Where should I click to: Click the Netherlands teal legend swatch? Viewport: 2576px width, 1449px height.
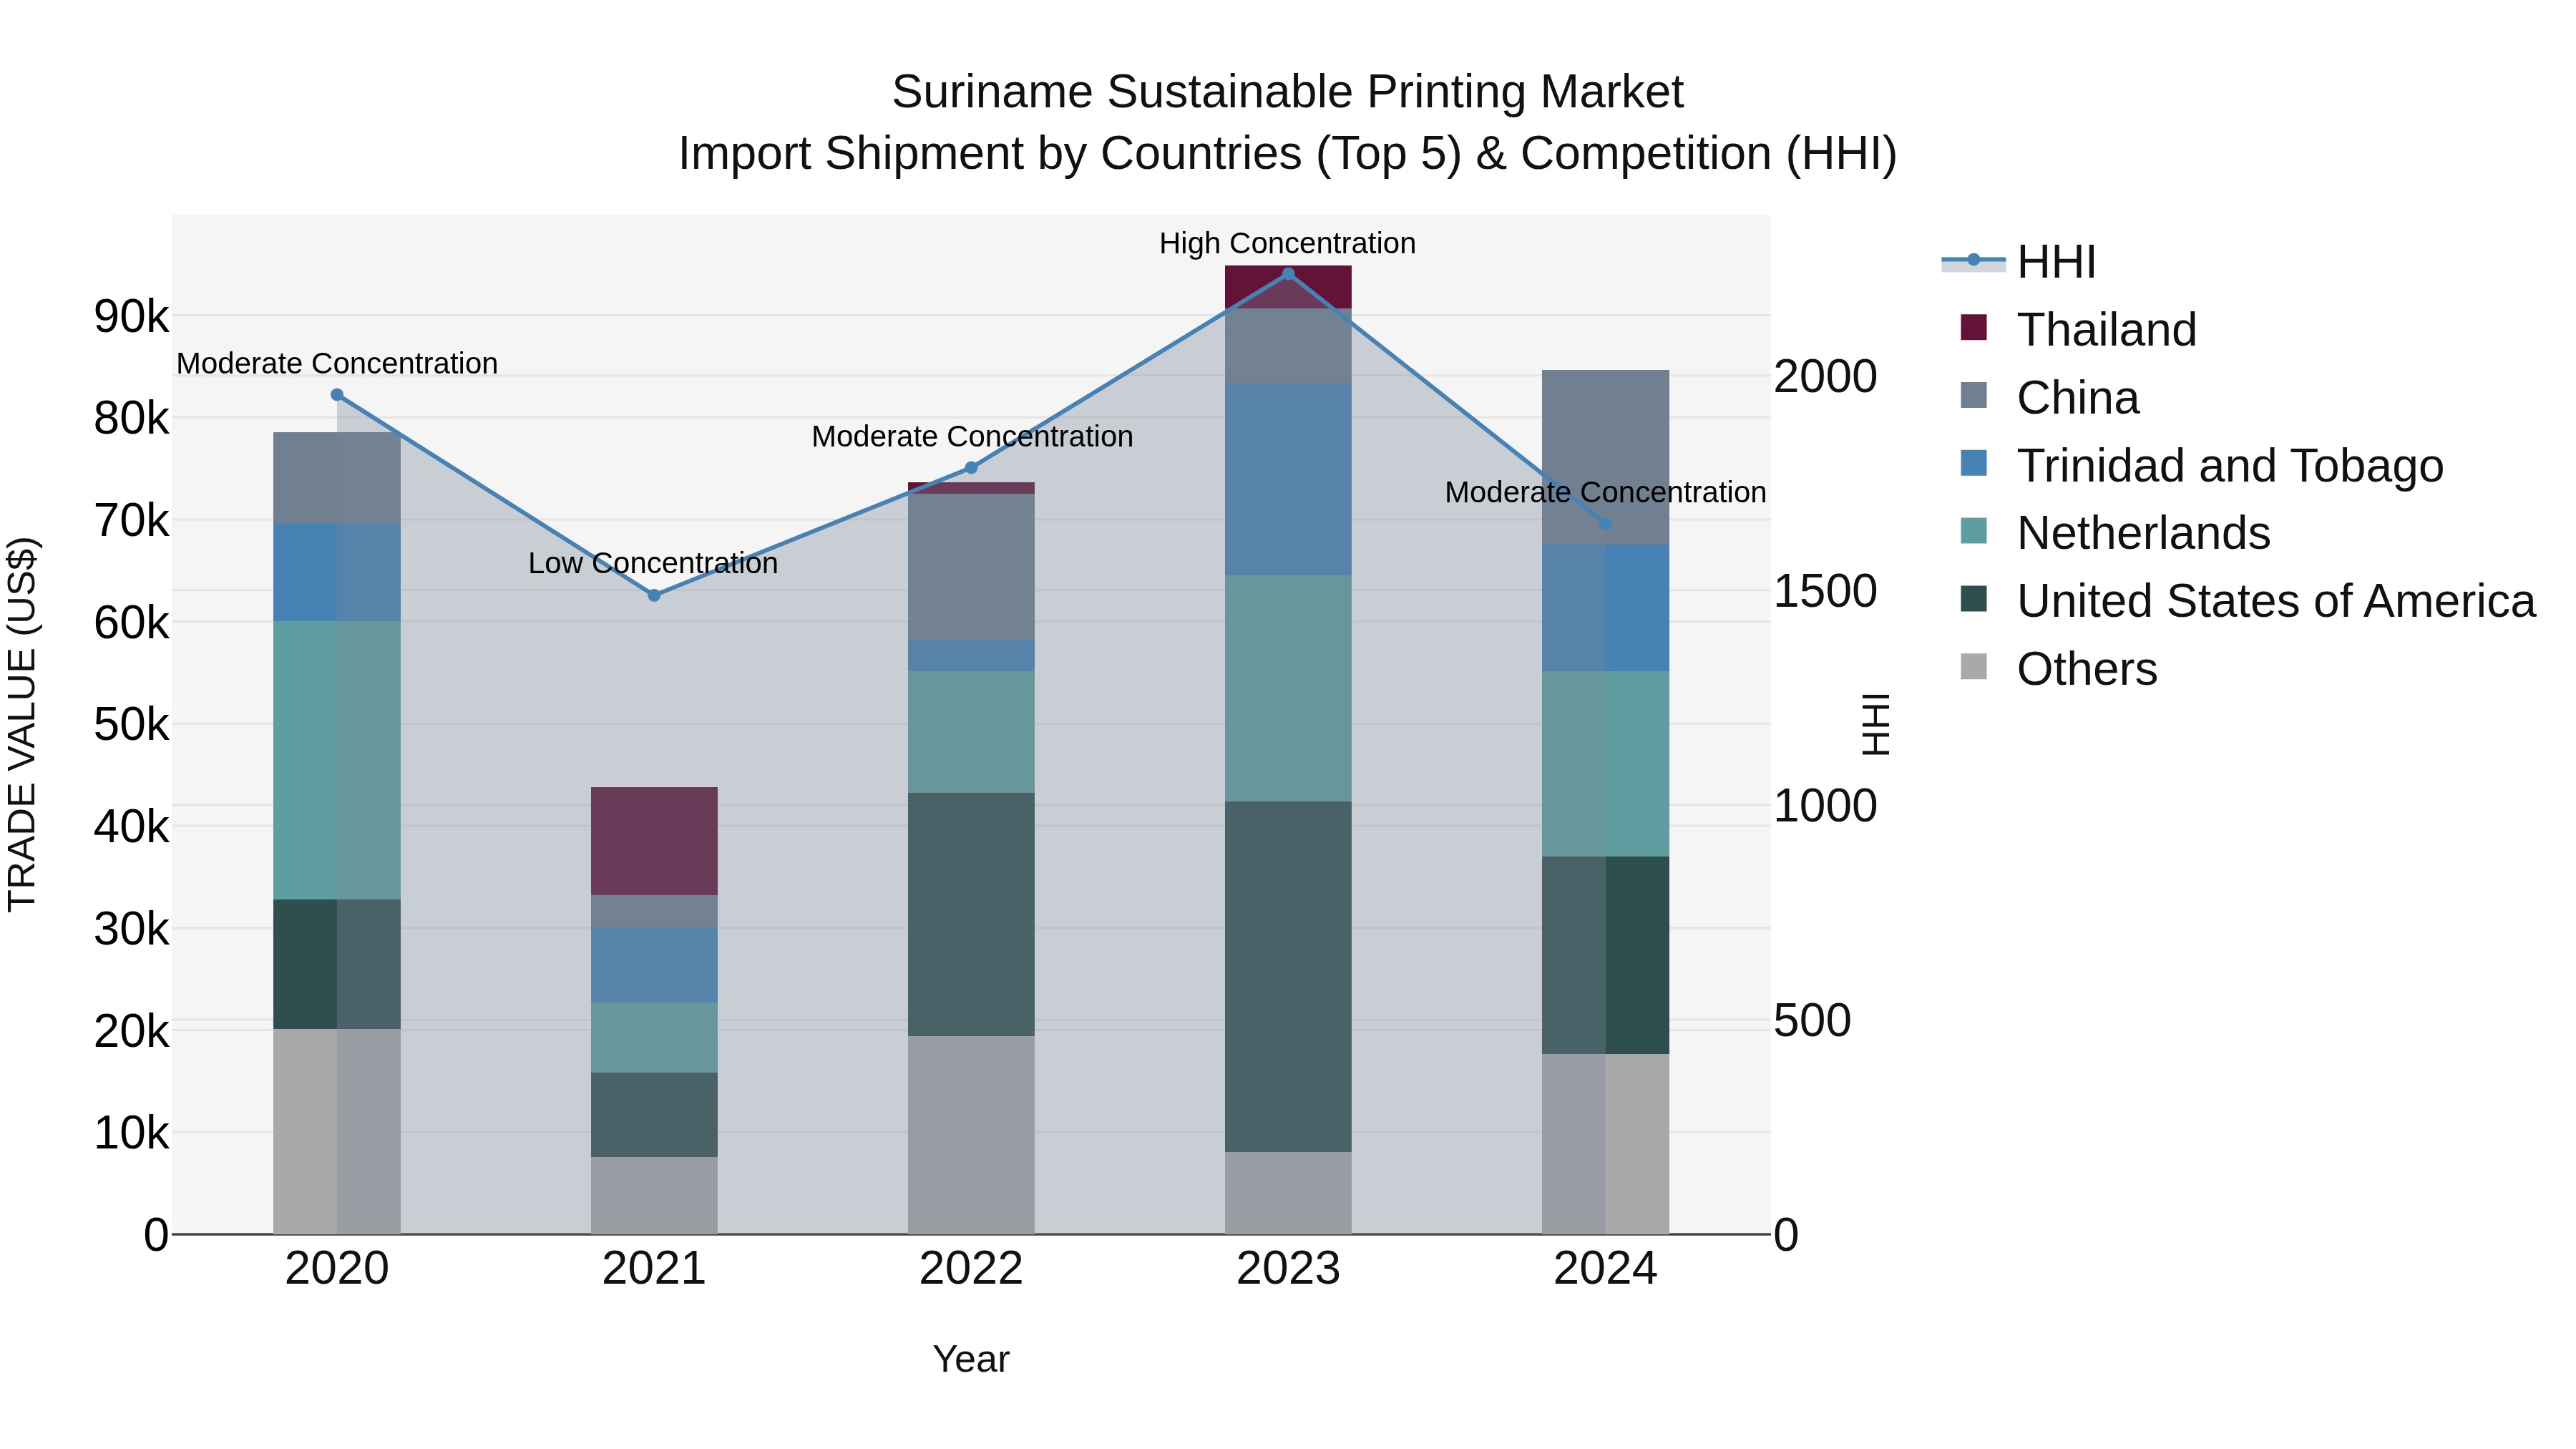click(x=1974, y=530)
